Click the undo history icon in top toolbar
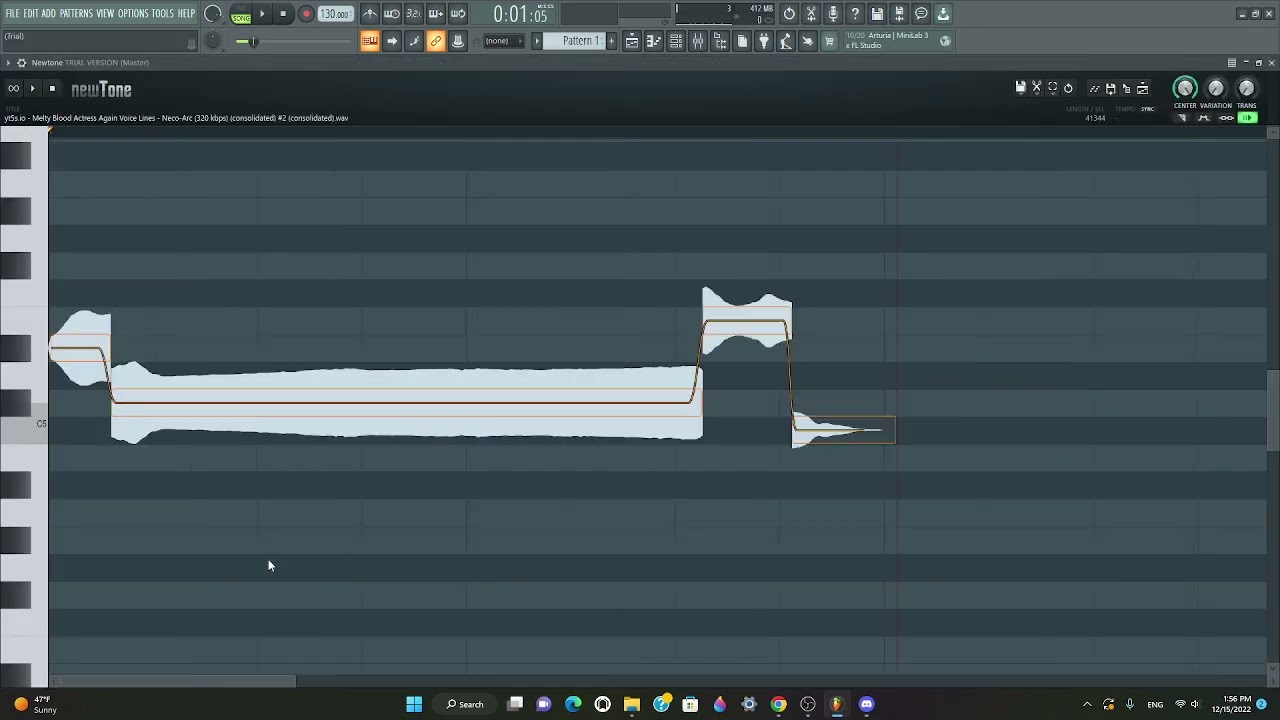The width and height of the screenshot is (1280, 720). [789, 14]
